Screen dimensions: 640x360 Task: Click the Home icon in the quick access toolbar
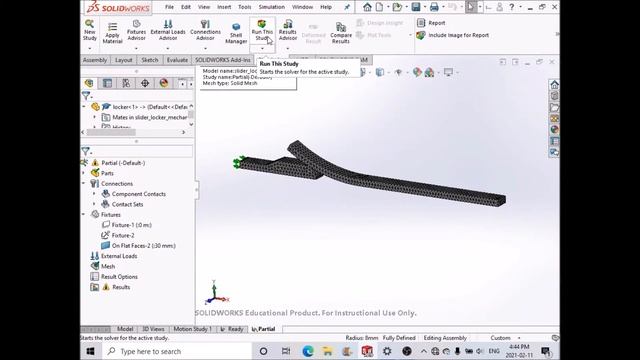click(x=367, y=7)
